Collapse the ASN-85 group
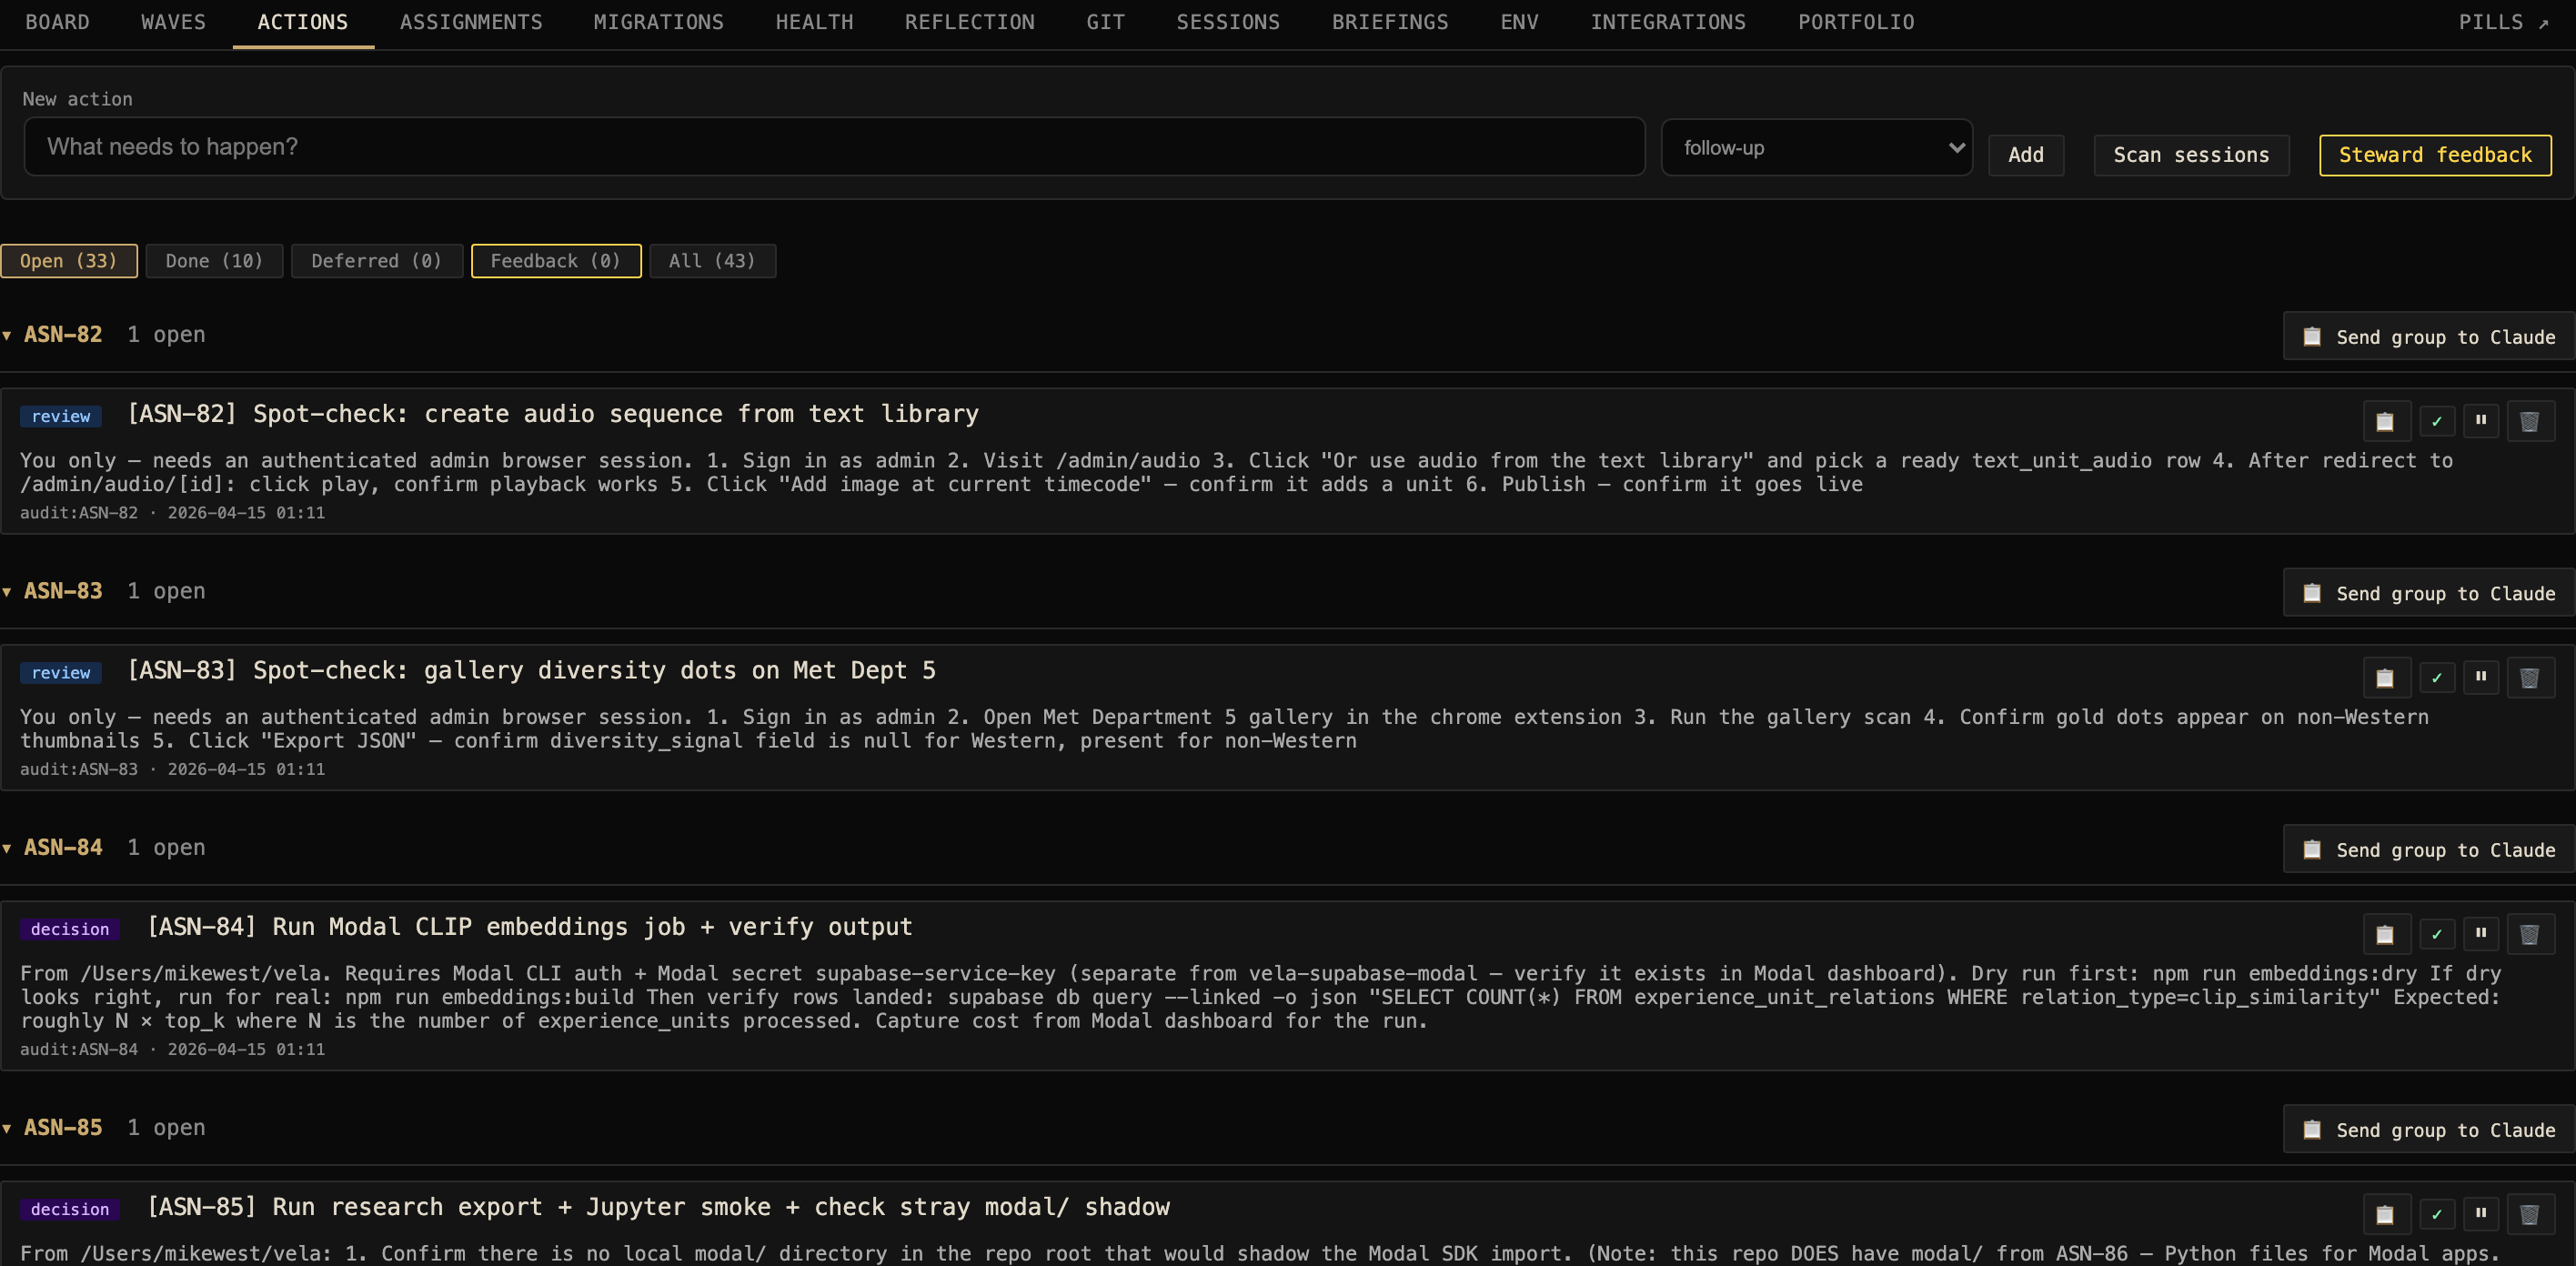 coord(7,1128)
